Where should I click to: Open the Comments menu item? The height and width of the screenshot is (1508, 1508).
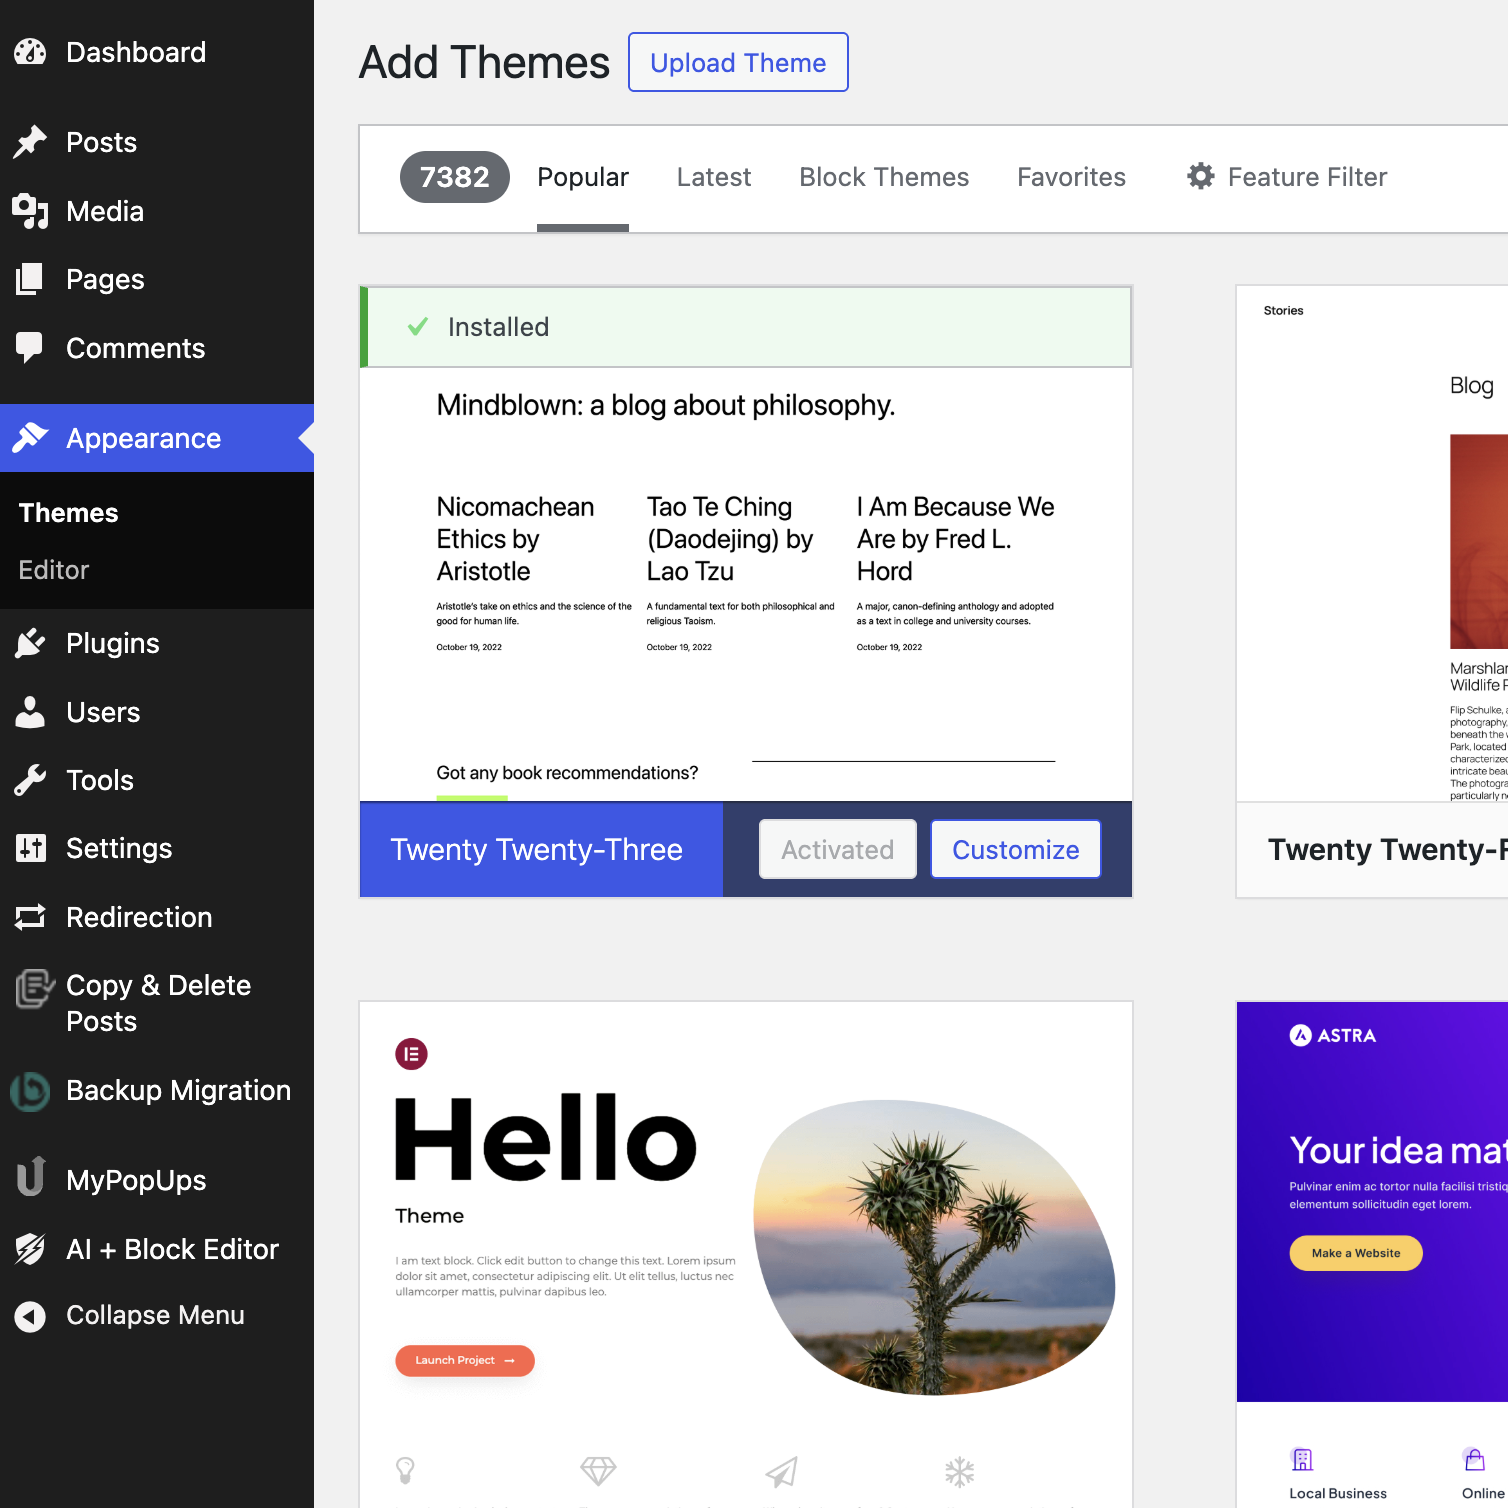157,348
